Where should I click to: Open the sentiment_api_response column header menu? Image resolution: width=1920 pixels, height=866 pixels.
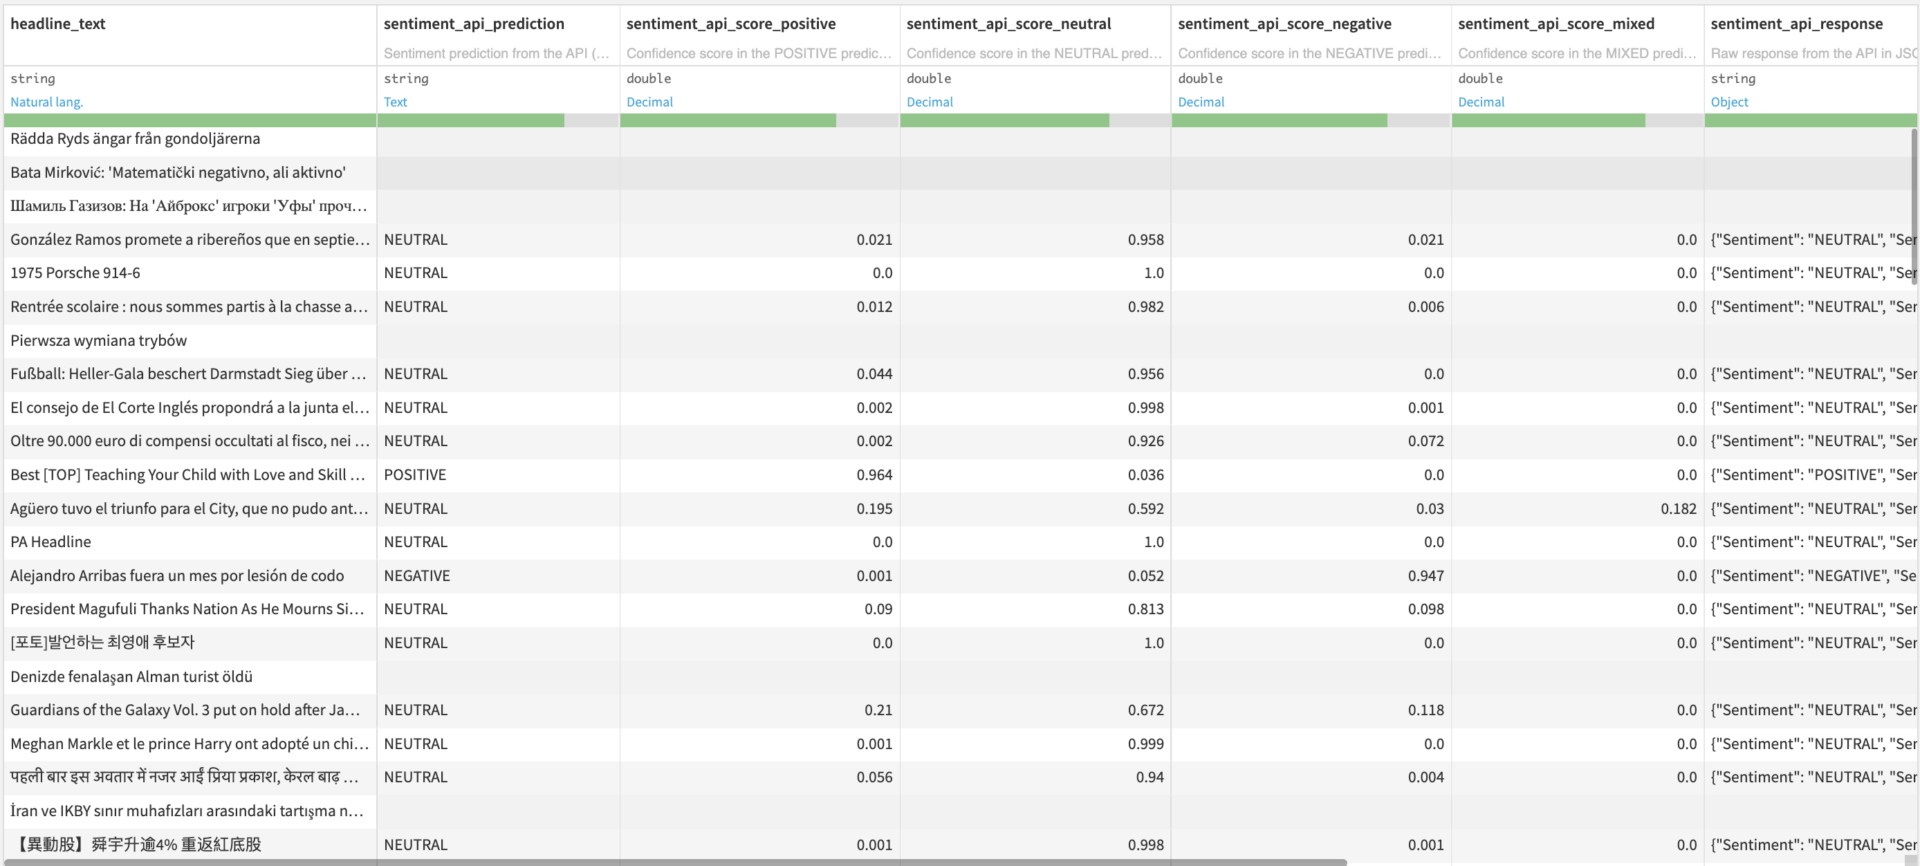[1796, 24]
